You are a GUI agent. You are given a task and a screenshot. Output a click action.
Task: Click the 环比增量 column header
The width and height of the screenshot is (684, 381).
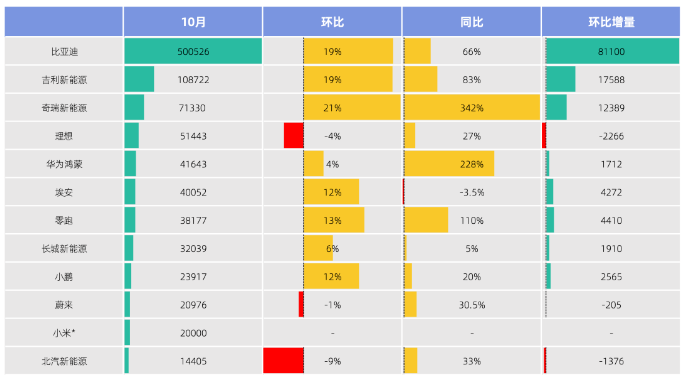[x=611, y=21]
